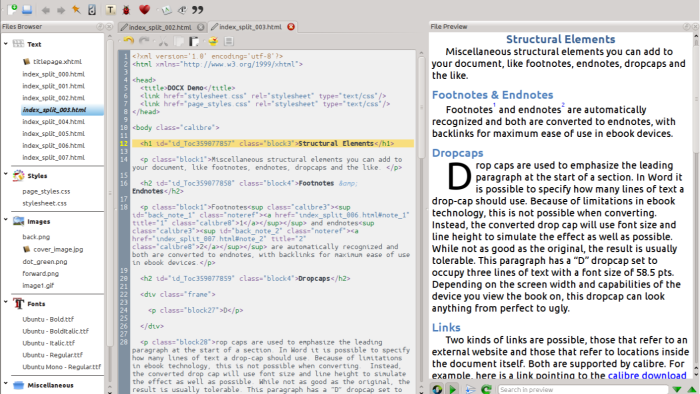Click the green up arrow find previous
This screenshot has width=700, height=394.
(x=692, y=389)
